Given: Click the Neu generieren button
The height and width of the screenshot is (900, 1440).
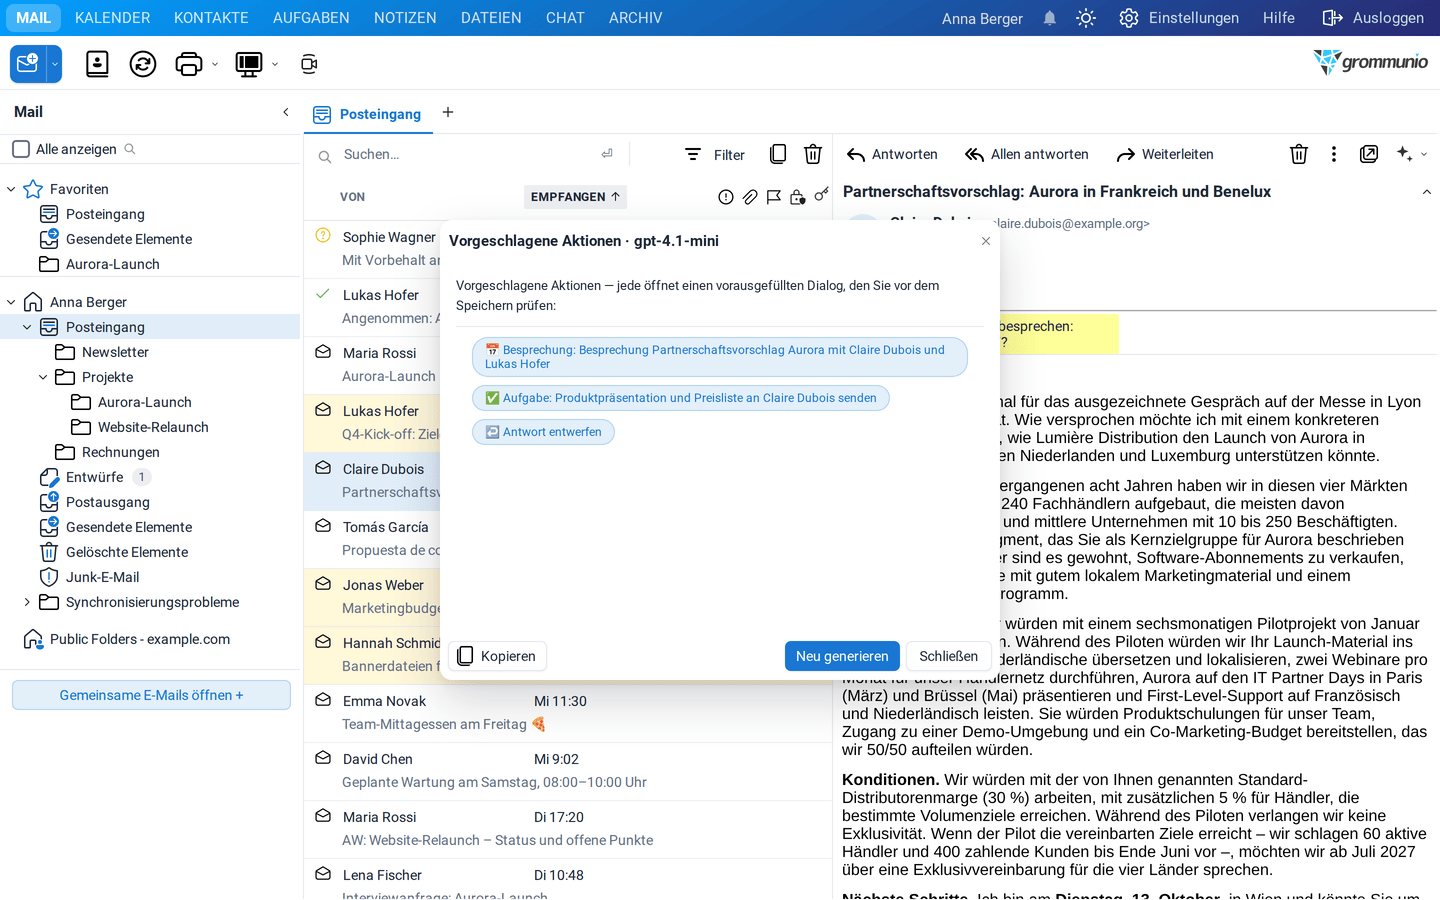Looking at the screenshot, I should pos(842,656).
